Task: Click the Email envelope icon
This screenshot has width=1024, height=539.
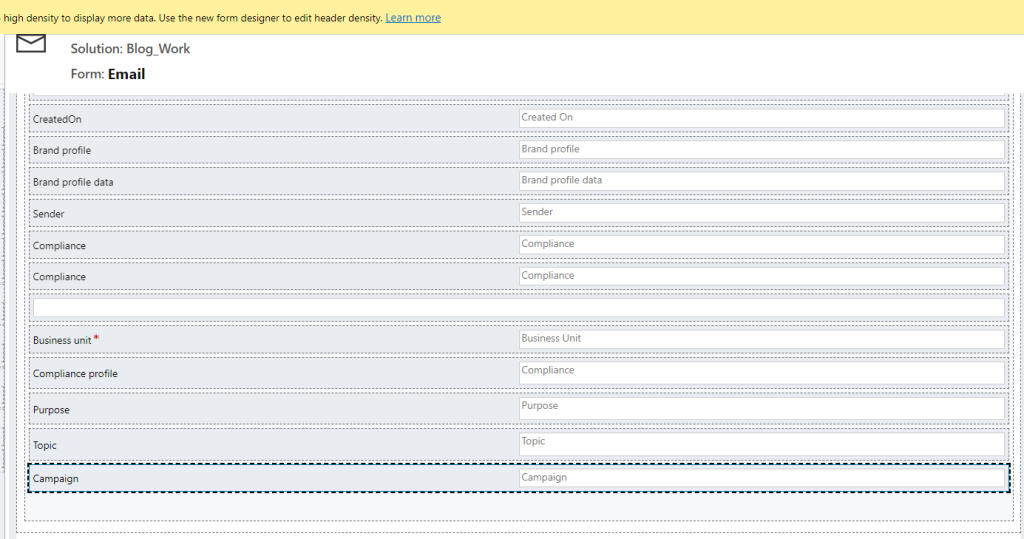Action: tap(31, 44)
